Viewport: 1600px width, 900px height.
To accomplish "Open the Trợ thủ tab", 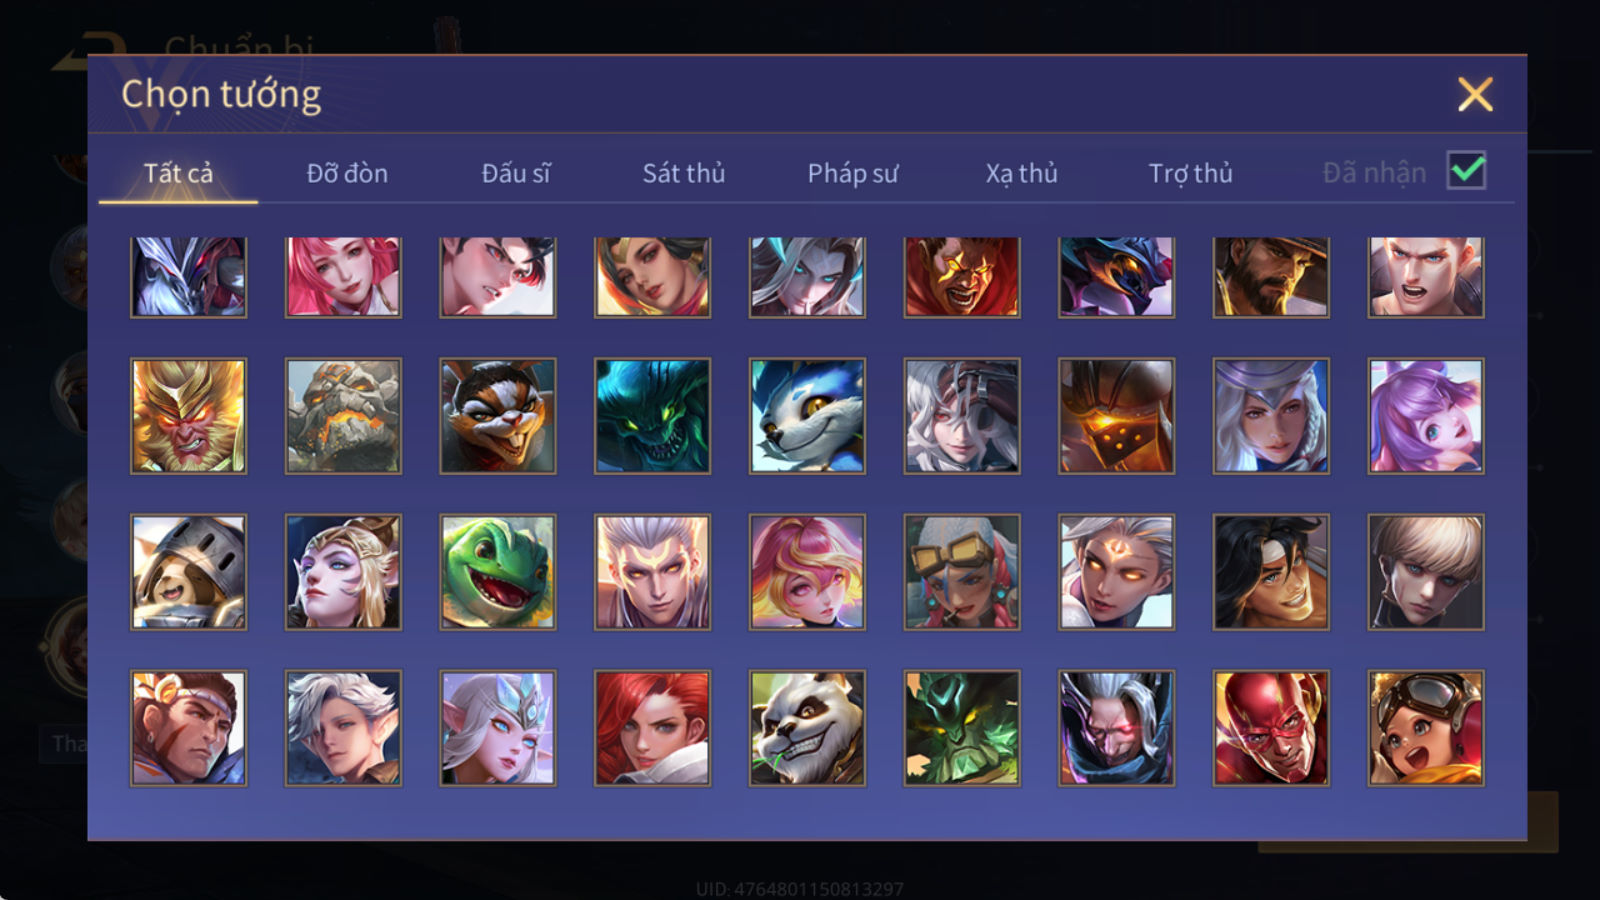I will coord(1190,173).
